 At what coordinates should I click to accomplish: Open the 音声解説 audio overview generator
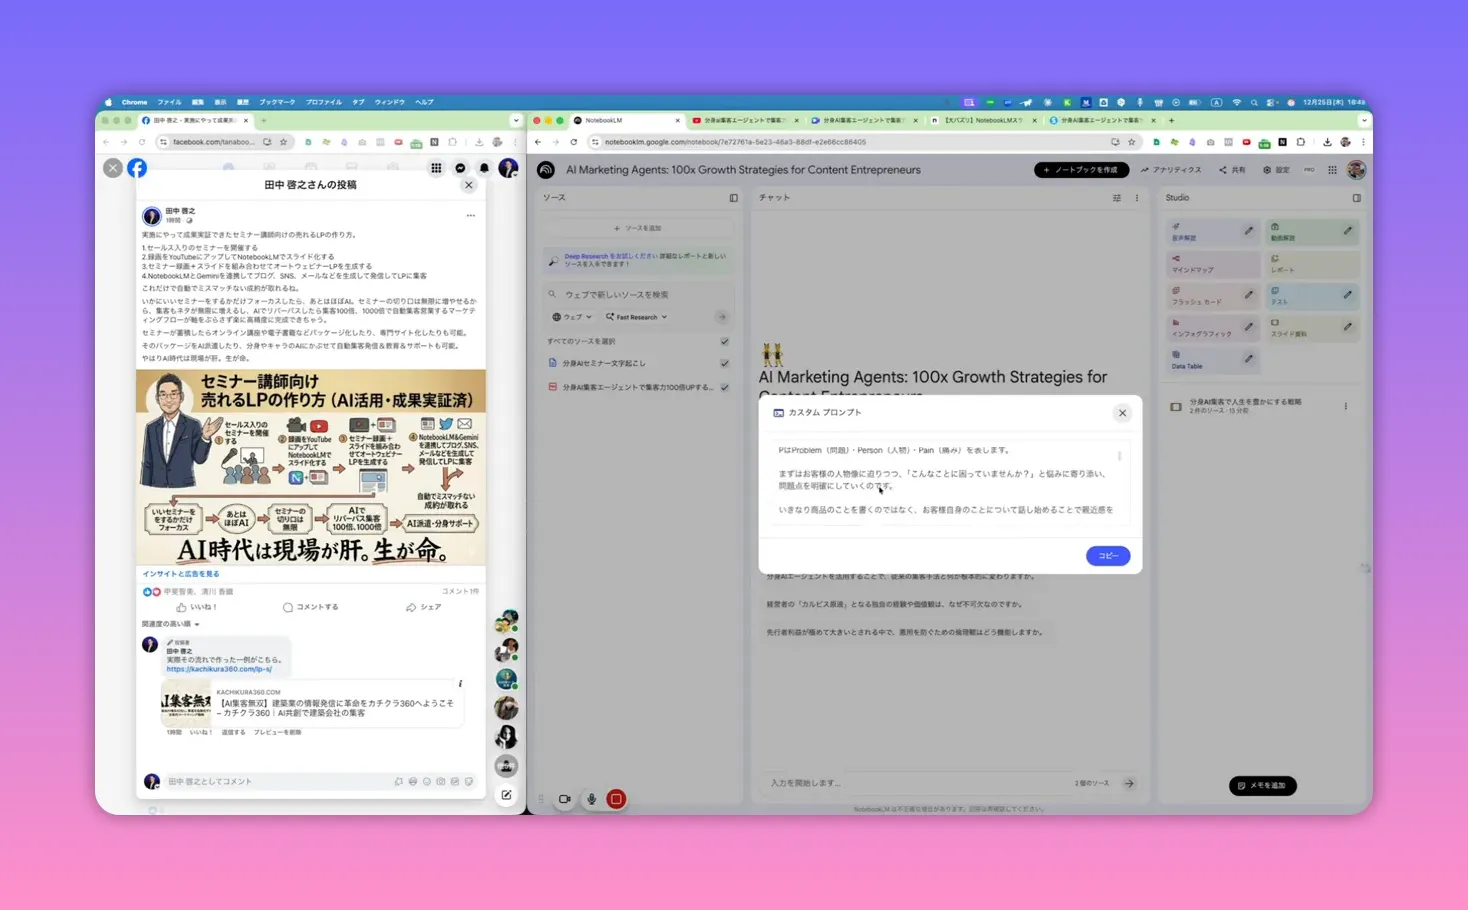1205,231
